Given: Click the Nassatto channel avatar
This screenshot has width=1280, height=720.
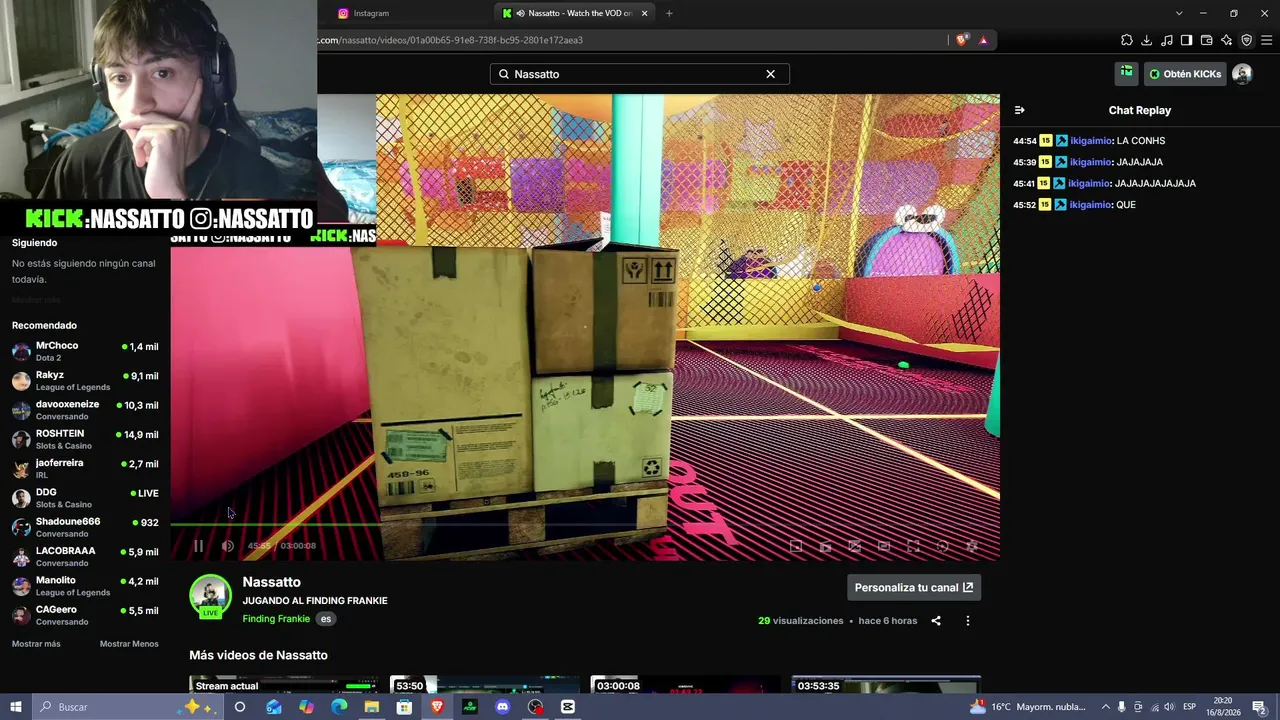Looking at the screenshot, I should coord(210,597).
